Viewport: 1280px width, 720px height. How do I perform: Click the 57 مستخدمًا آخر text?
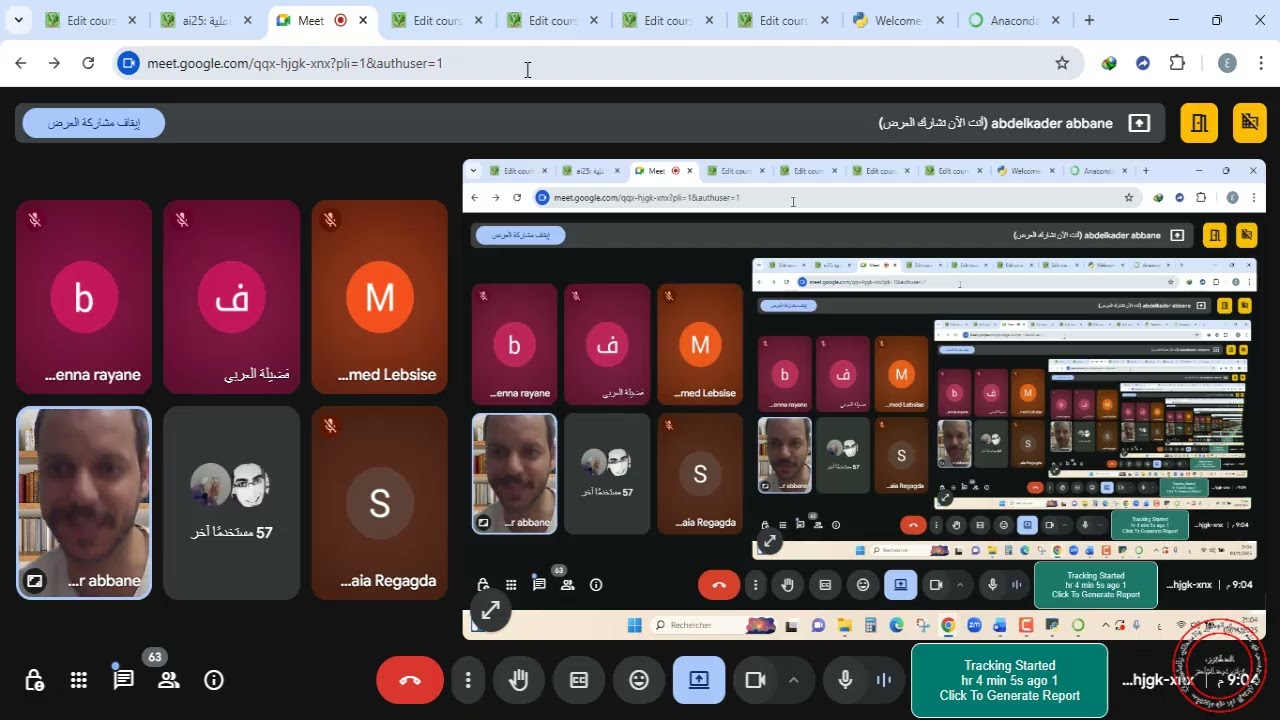[231, 532]
